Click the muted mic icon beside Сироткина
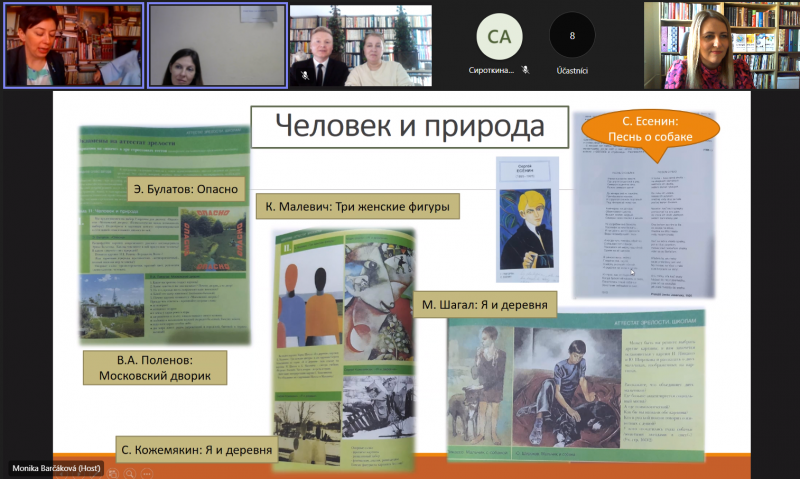800x479 pixels. click(x=537, y=71)
